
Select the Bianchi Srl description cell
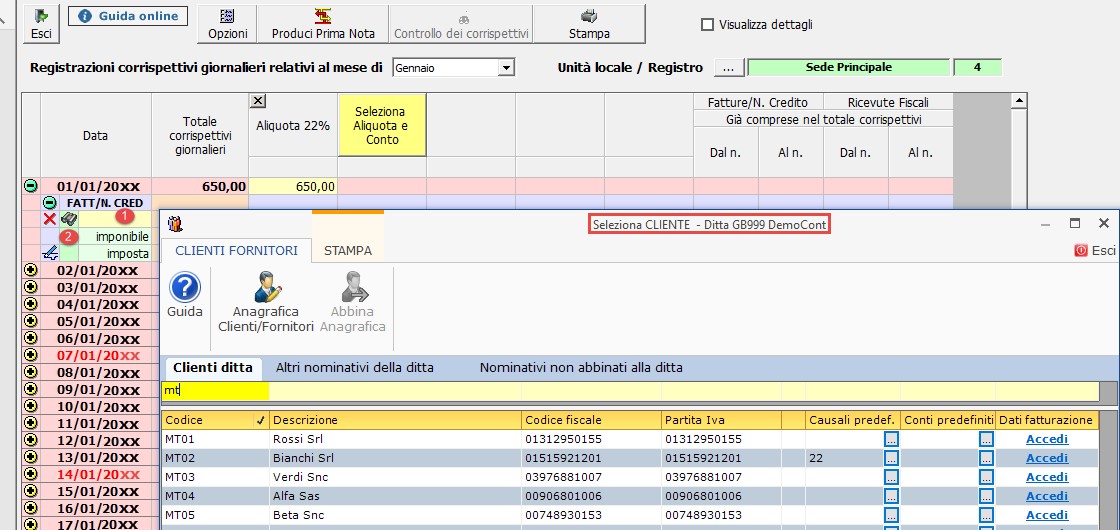pyautogui.click(x=395, y=458)
